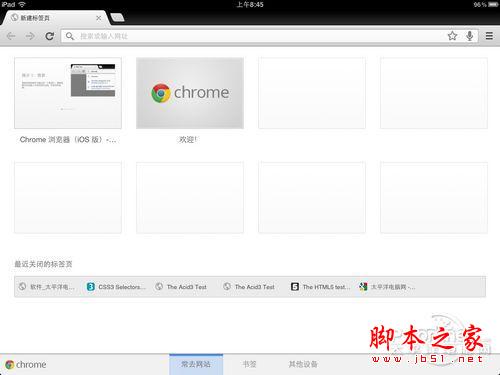Click the 最近关闭的标签页 heading
Image resolution: width=500 pixels, height=375 pixels.
pos(43,264)
